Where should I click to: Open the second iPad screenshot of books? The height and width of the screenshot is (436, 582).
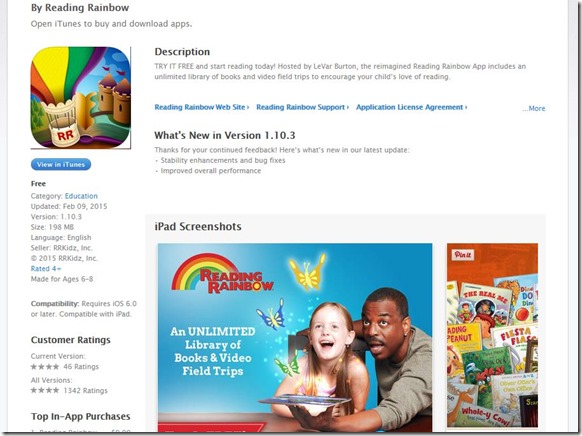pyautogui.click(x=492, y=335)
